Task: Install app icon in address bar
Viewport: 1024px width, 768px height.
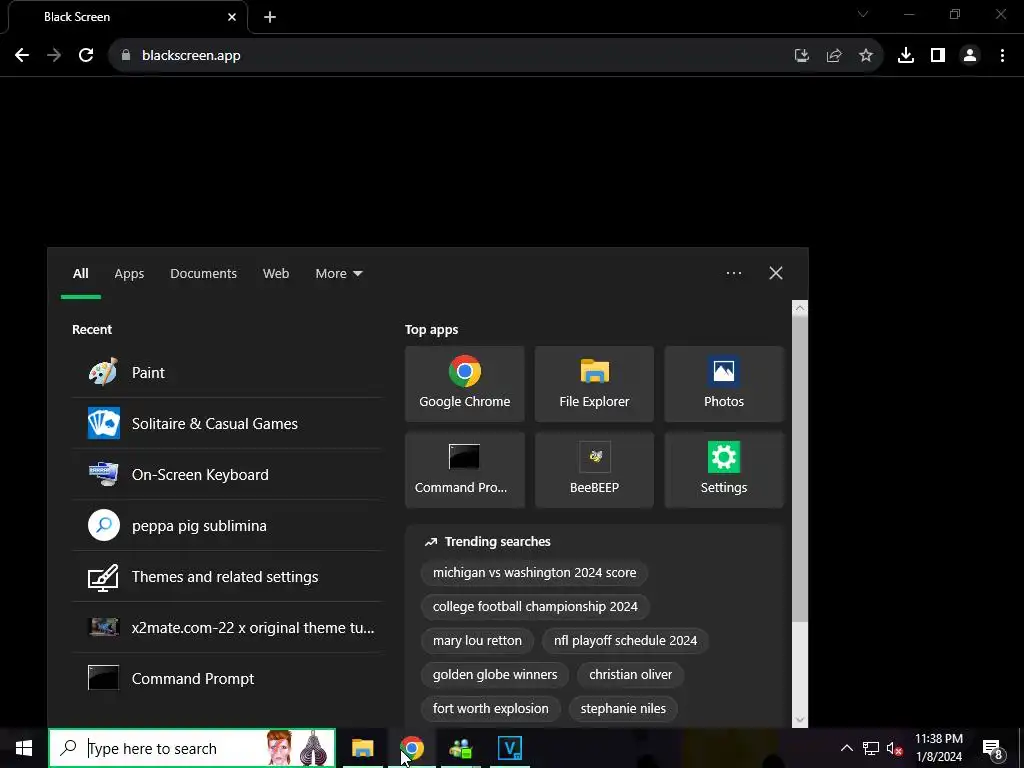Action: 802,56
